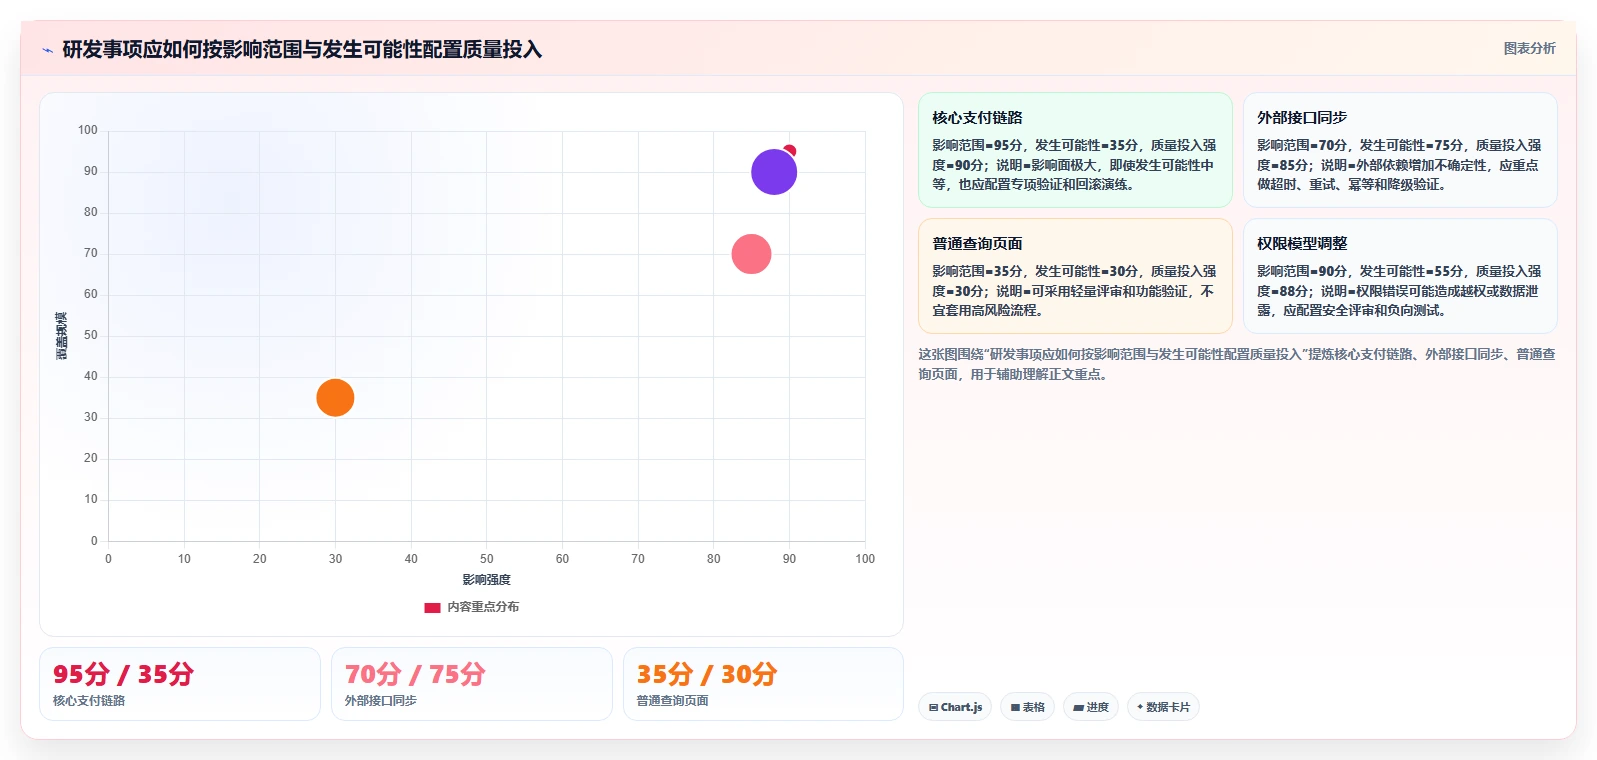This screenshot has width=1597, height=760.
Task: Click the Chart.js tag
Action: tap(955, 707)
